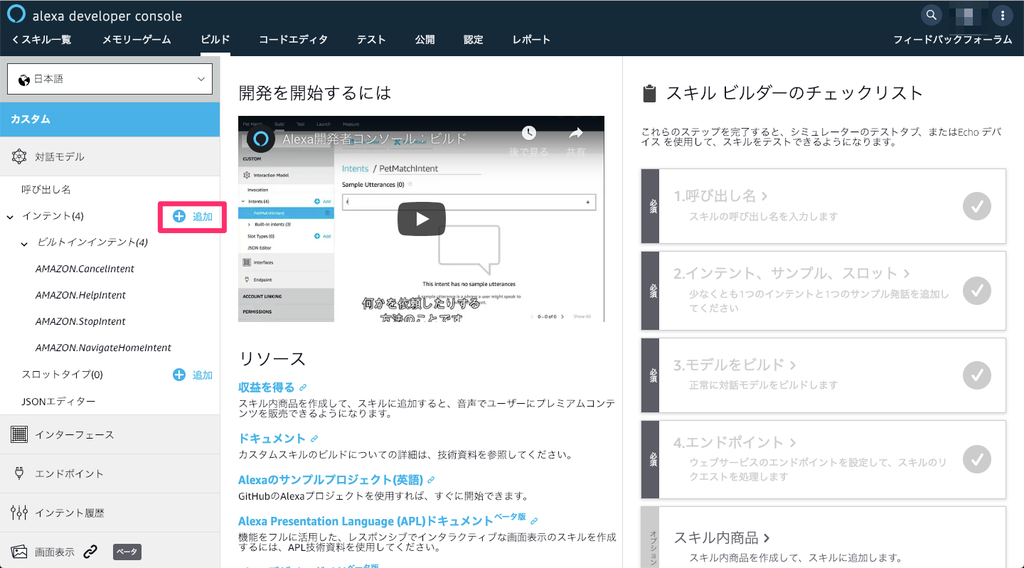Click the plus icon beside スロットタイプ
The image size is (1024, 568).
(x=179, y=374)
